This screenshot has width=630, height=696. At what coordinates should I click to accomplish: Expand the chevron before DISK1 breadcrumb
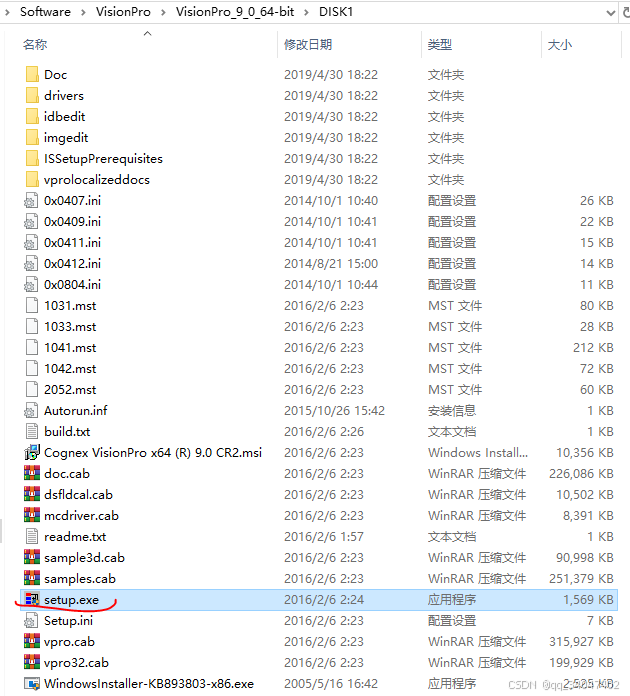(x=306, y=12)
